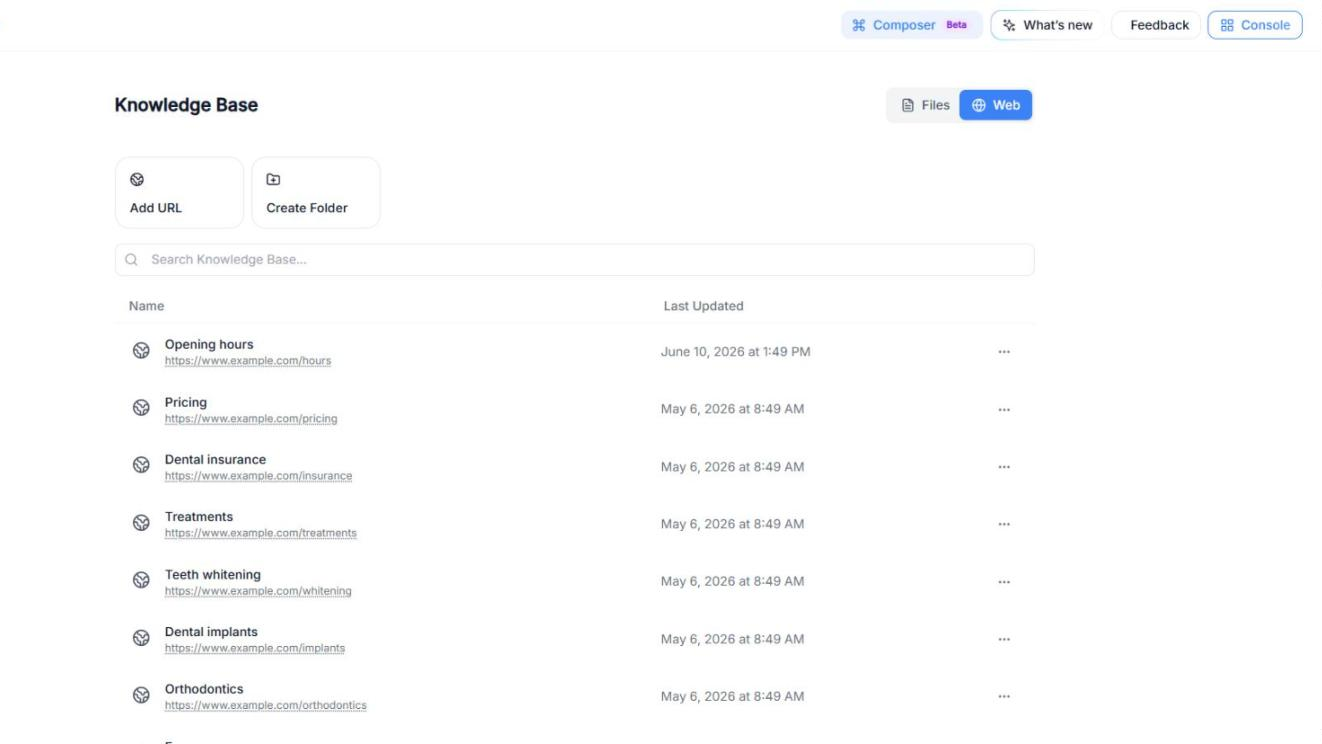Image resolution: width=1322 pixels, height=744 pixels.
Task: Click the Last Updated column header
Action: coord(703,306)
